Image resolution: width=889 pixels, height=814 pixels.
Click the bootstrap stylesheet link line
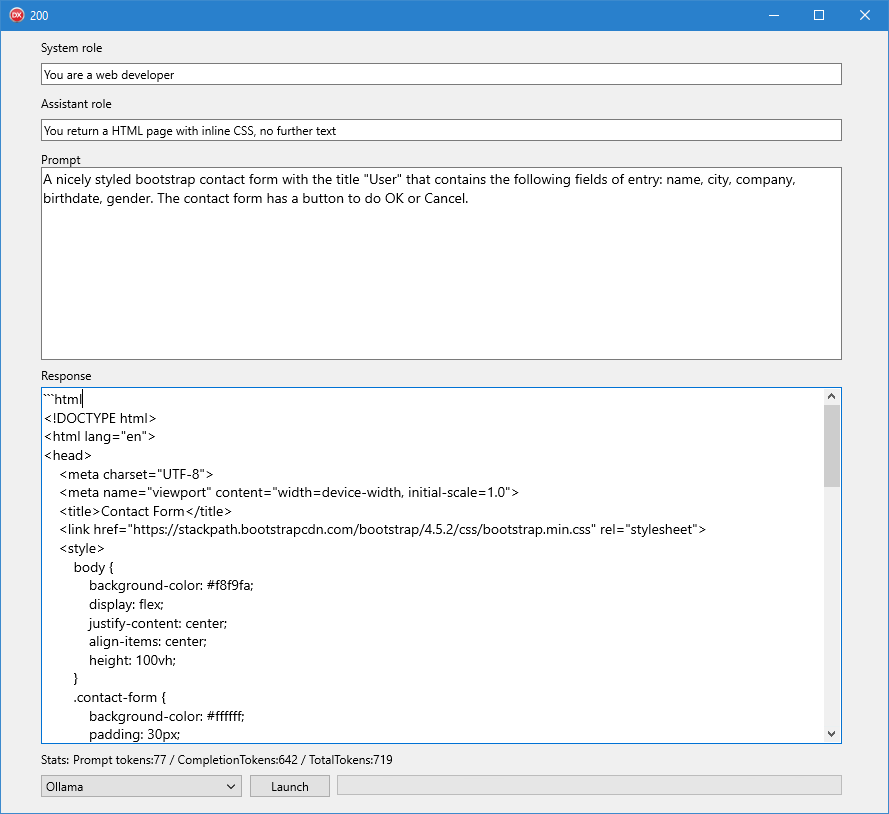[x=383, y=529]
